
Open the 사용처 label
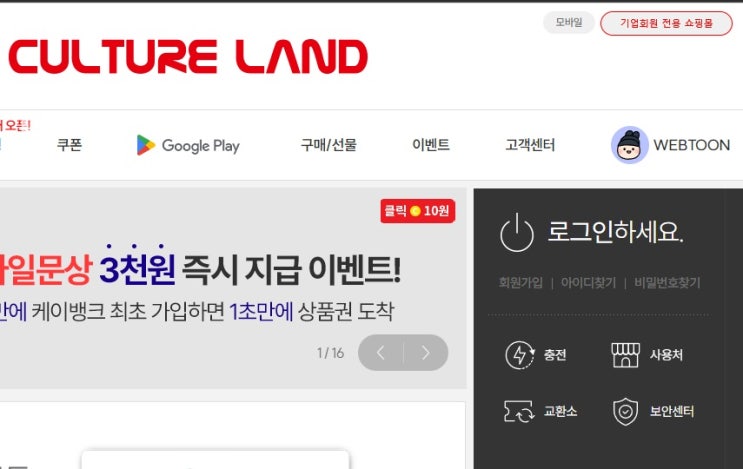tap(666, 355)
